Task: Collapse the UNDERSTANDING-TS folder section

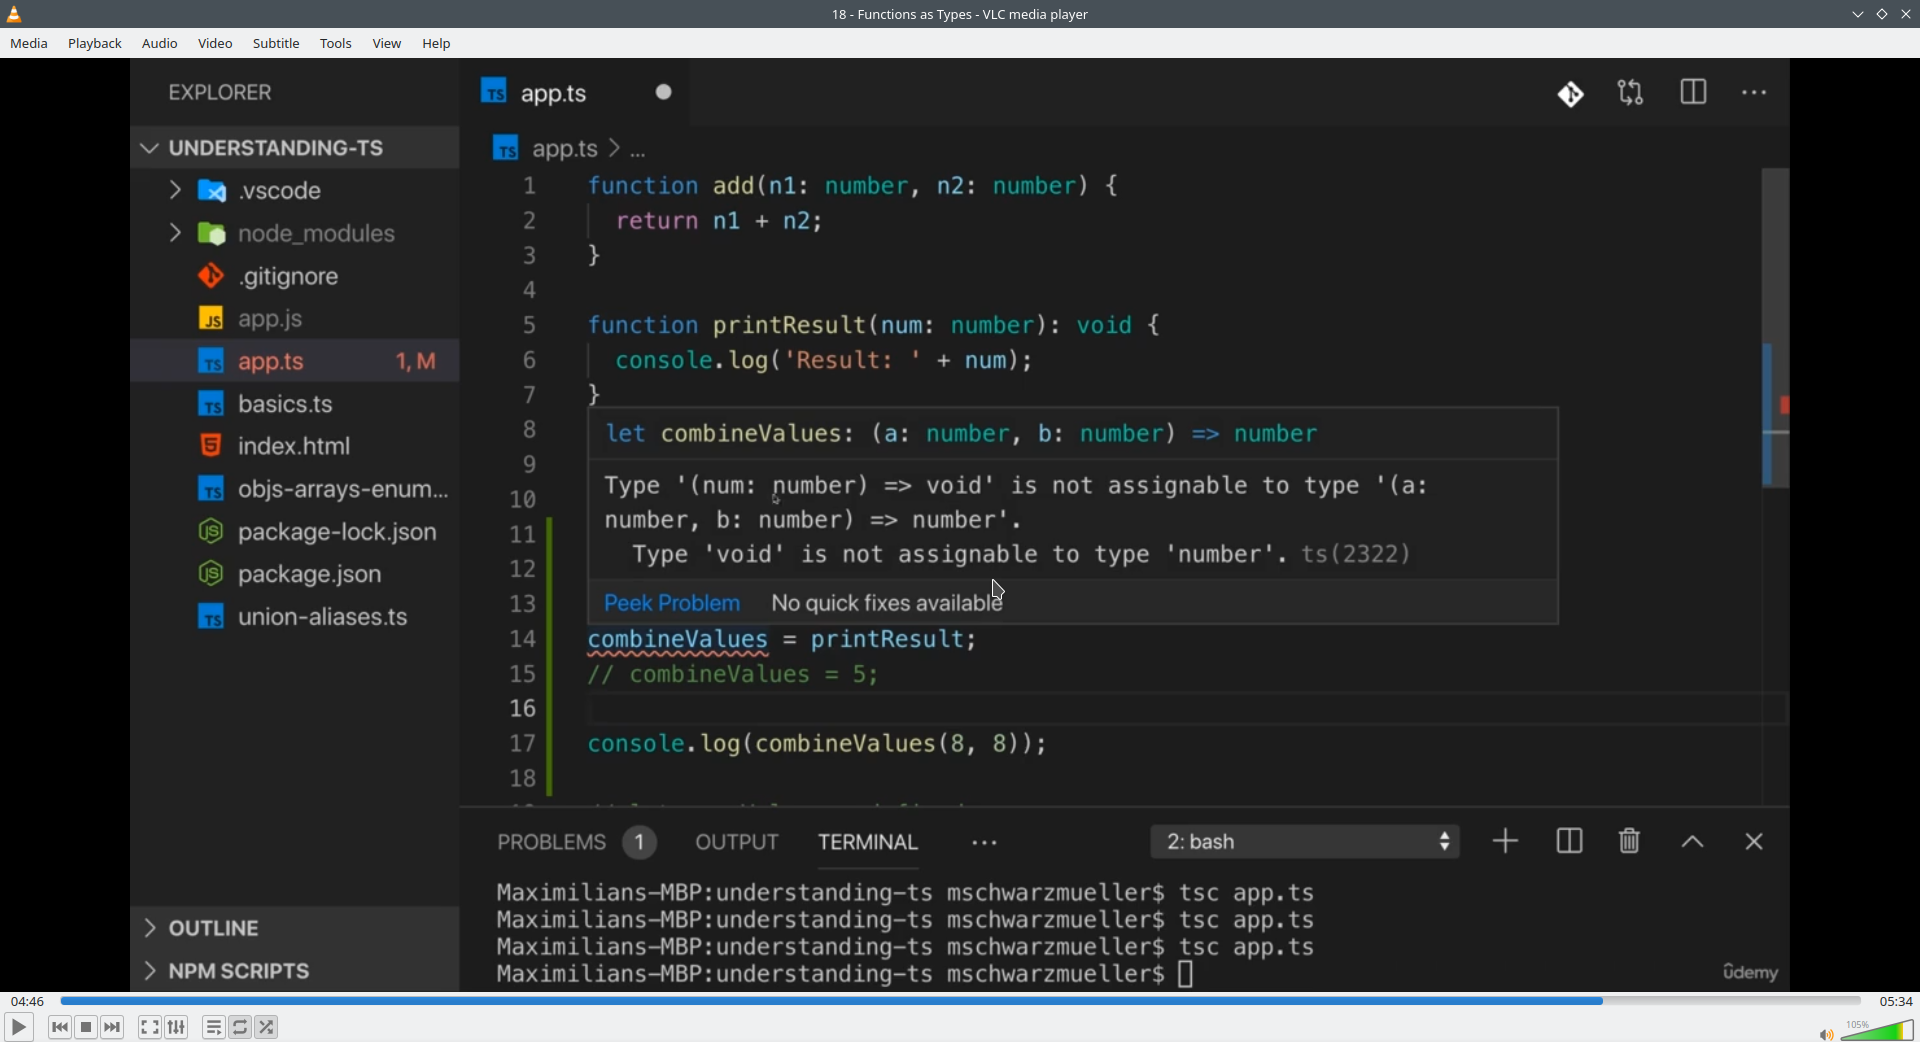Action: coord(295,148)
